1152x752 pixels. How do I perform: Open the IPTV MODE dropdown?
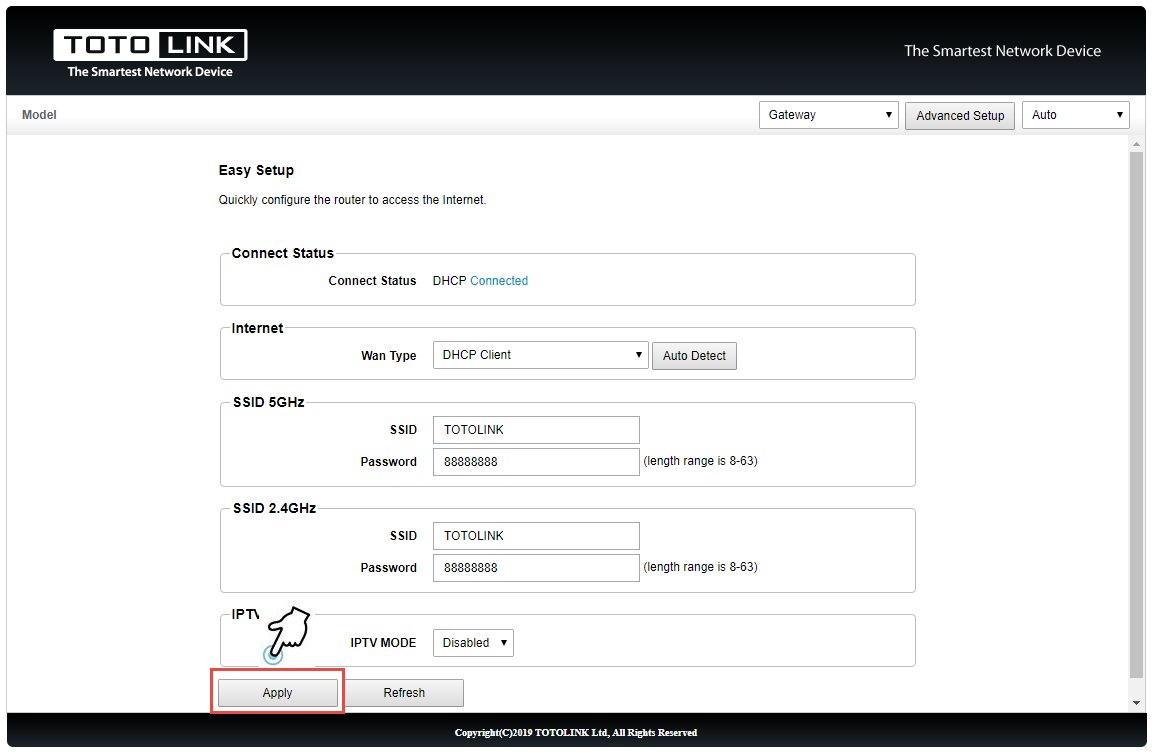click(472, 643)
